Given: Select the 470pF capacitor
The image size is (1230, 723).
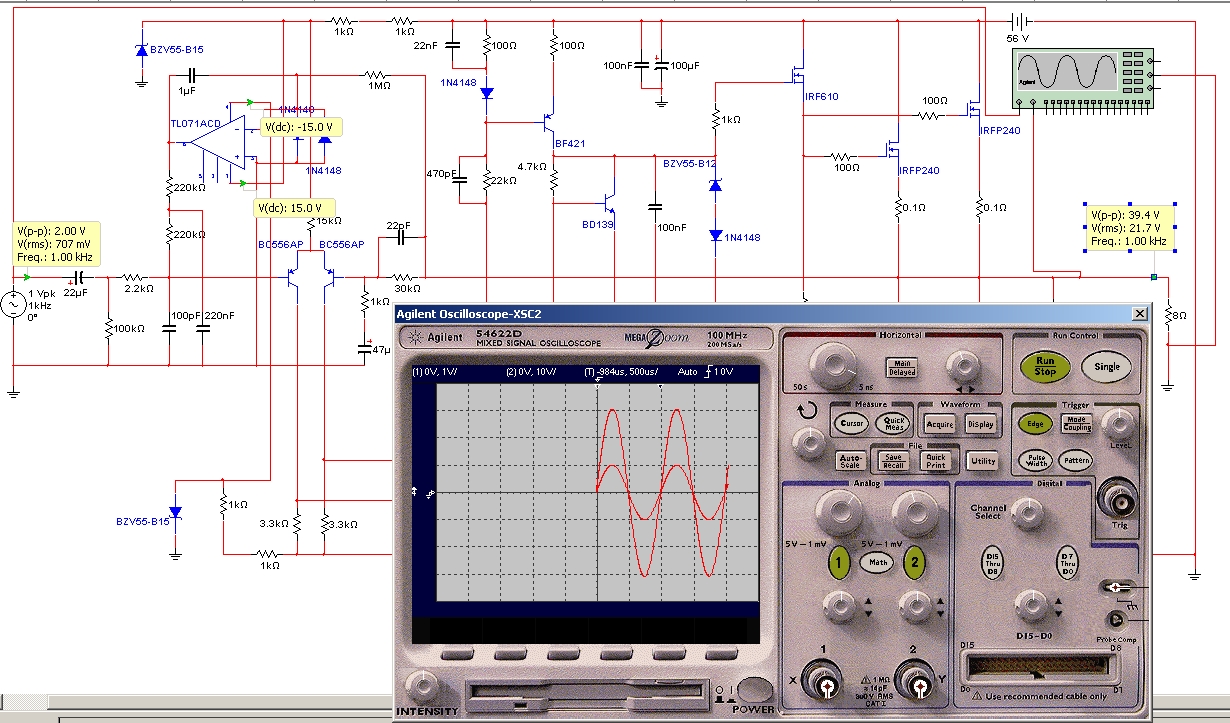Looking at the screenshot, I should [461, 181].
